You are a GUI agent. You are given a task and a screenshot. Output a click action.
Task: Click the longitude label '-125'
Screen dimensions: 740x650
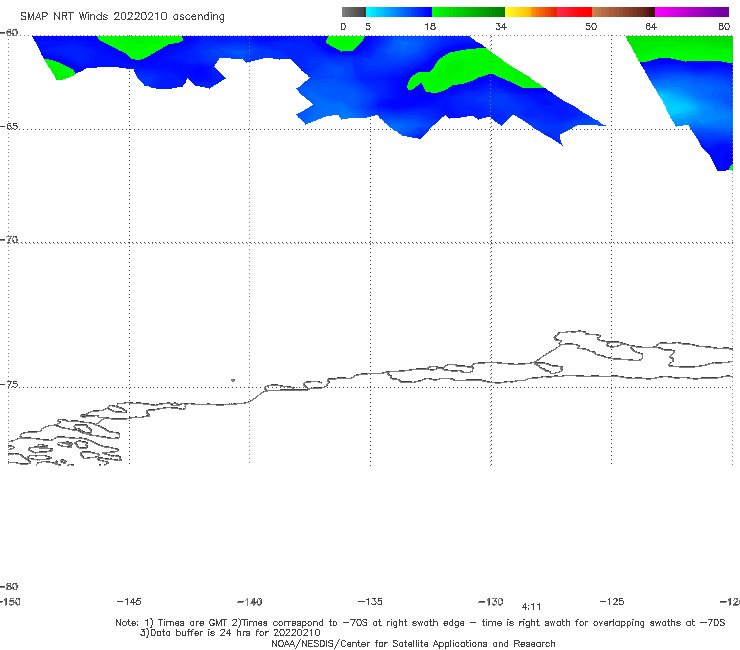(x=612, y=602)
